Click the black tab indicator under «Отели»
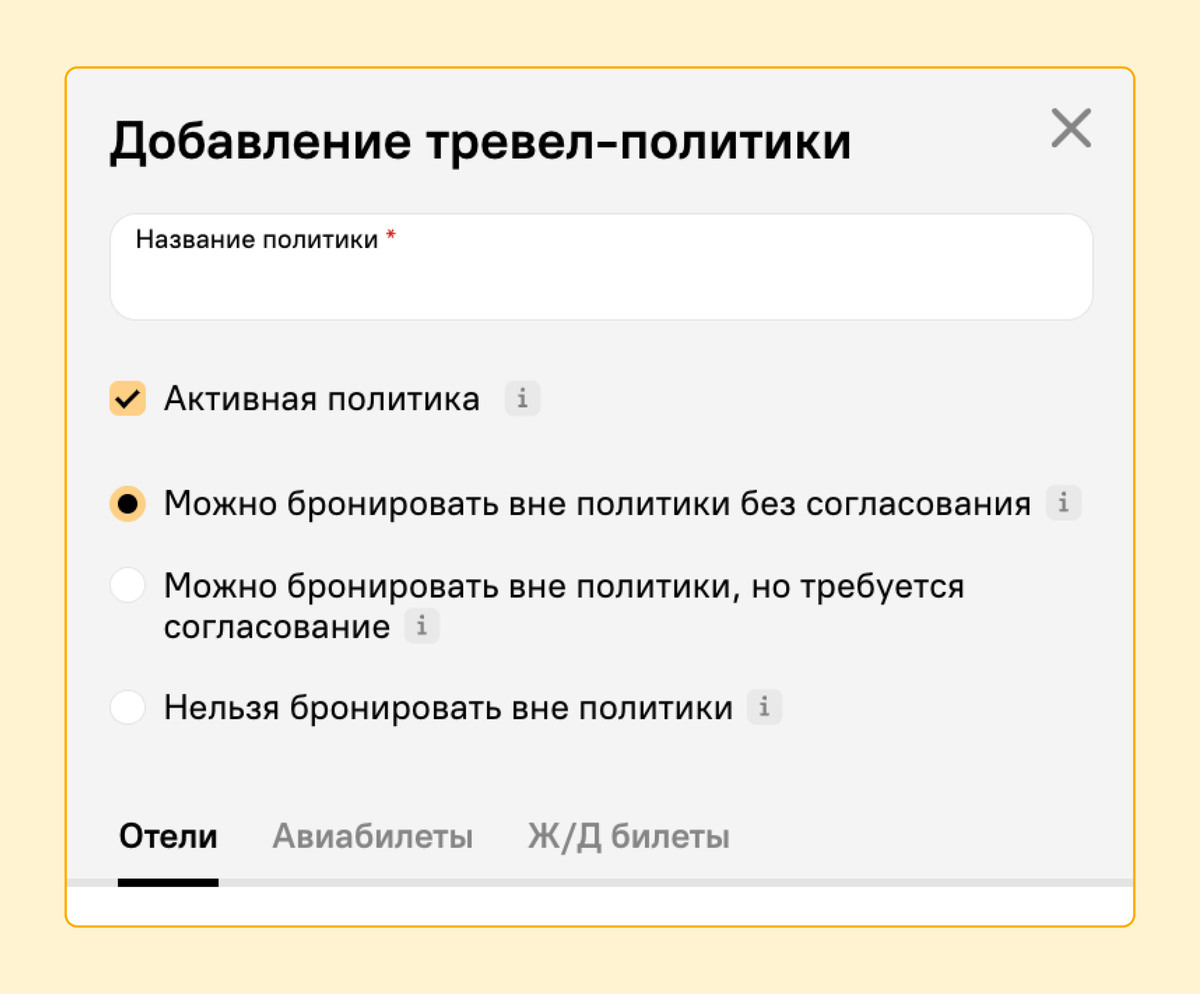This screenshot has height=994, width=1200. 167,881
